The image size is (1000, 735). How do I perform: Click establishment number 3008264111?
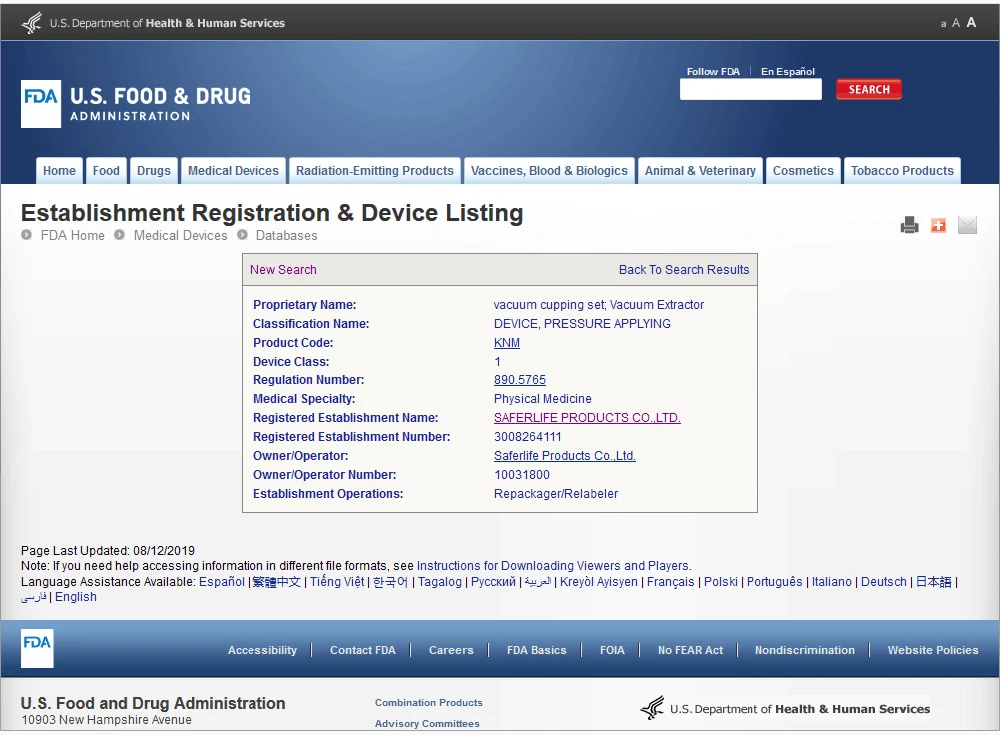click(527, 437)
